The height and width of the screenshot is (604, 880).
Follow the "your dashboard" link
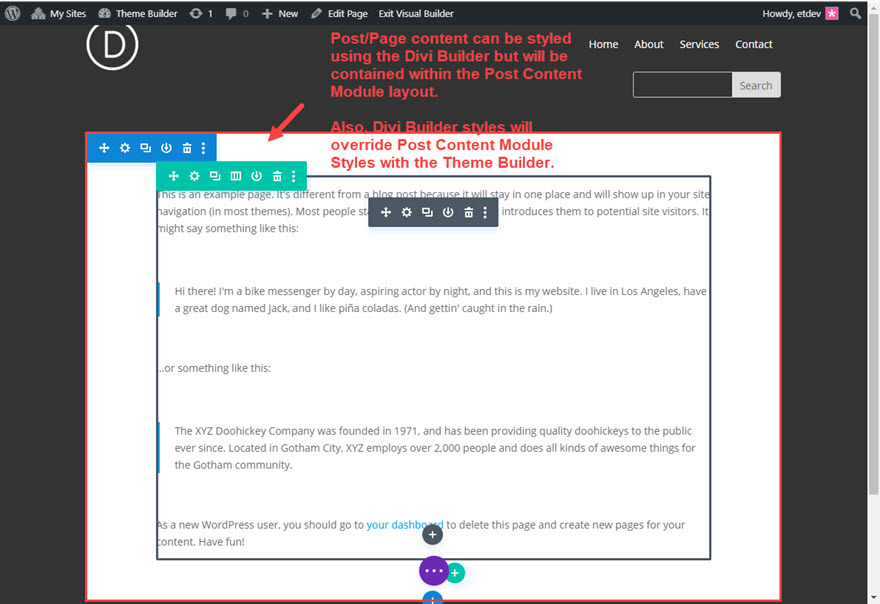point(405,525)
